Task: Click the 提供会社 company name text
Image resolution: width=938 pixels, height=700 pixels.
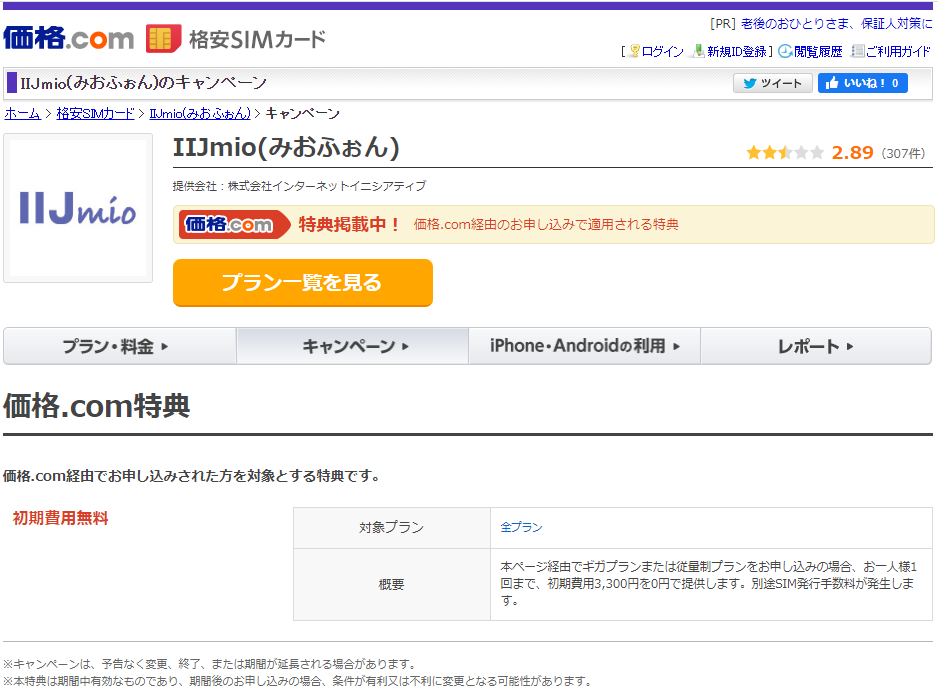Action: [299, 186]
